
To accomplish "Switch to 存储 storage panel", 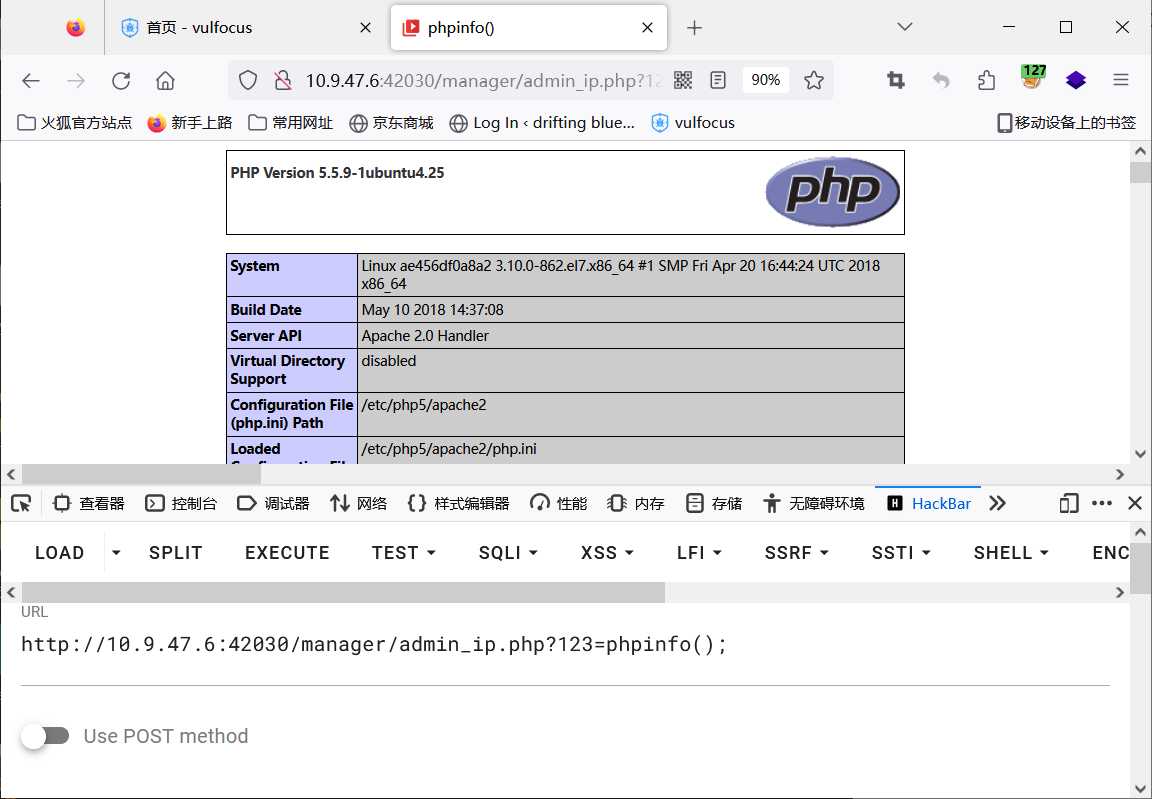I will click(713, 504).
